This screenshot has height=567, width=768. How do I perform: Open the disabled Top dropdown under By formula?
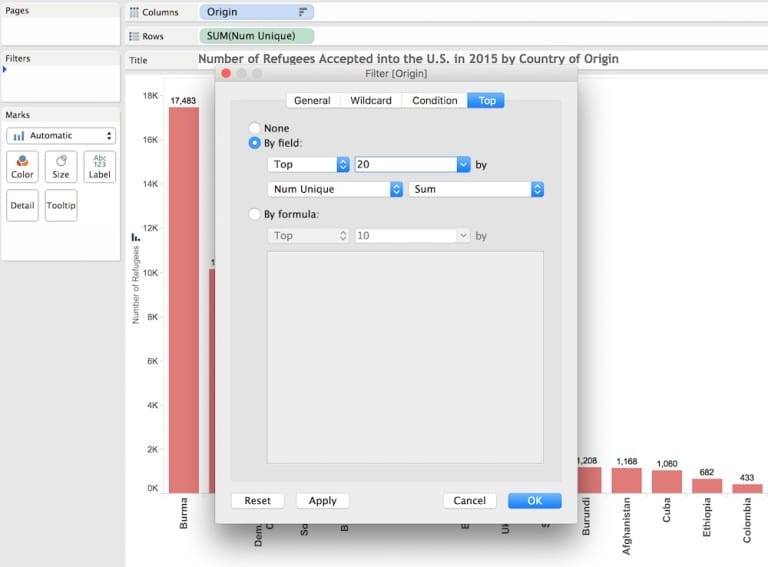308,236
